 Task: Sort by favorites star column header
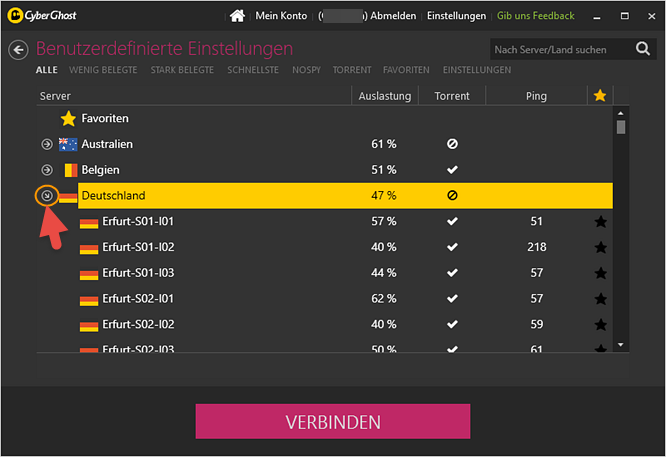point(600,96)
